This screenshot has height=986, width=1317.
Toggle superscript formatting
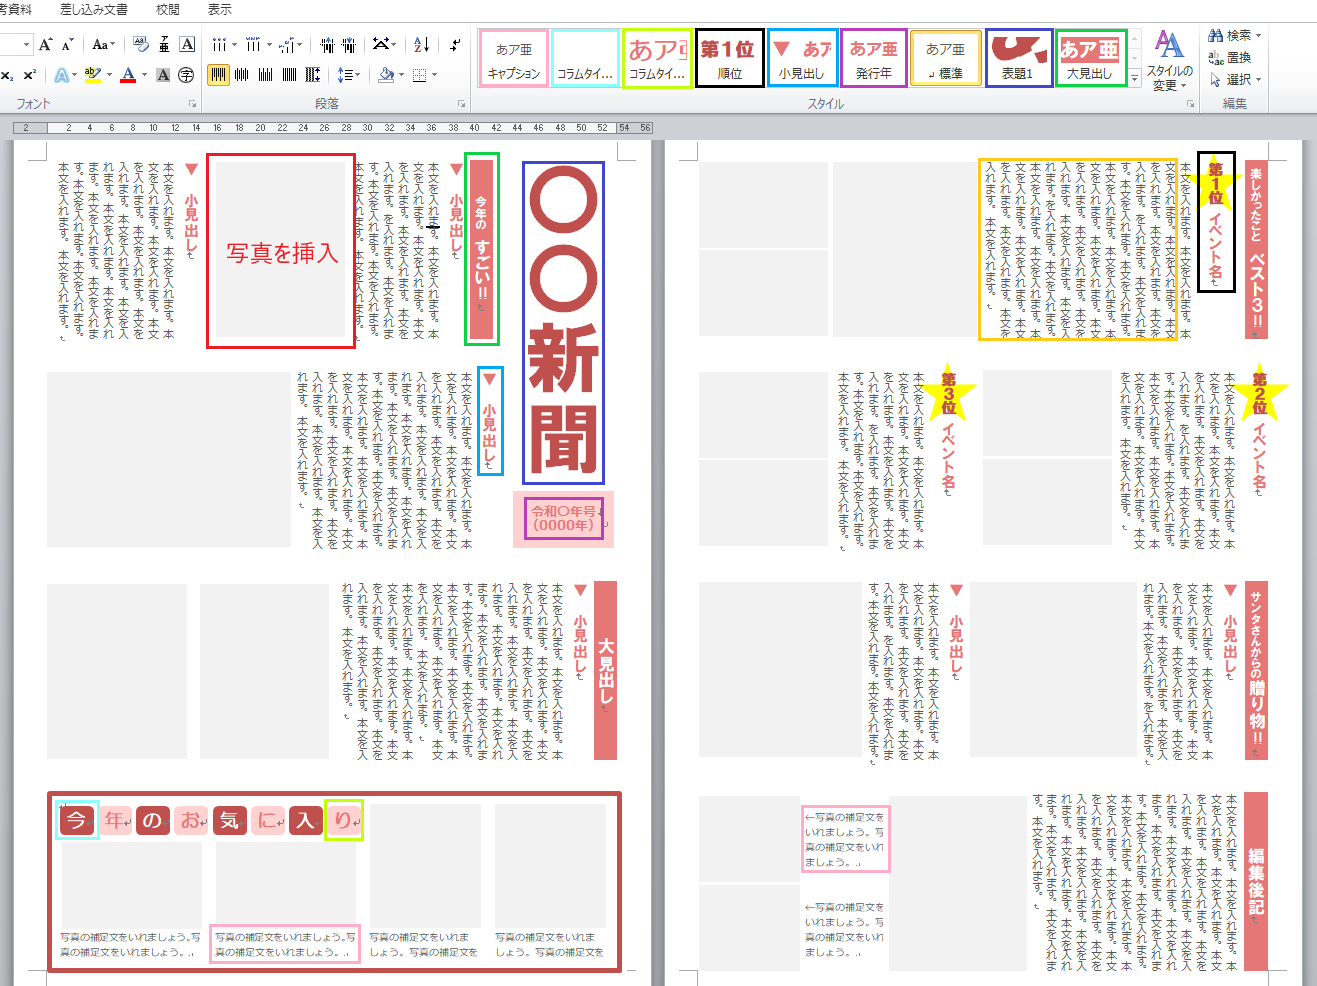click(30, 75)
